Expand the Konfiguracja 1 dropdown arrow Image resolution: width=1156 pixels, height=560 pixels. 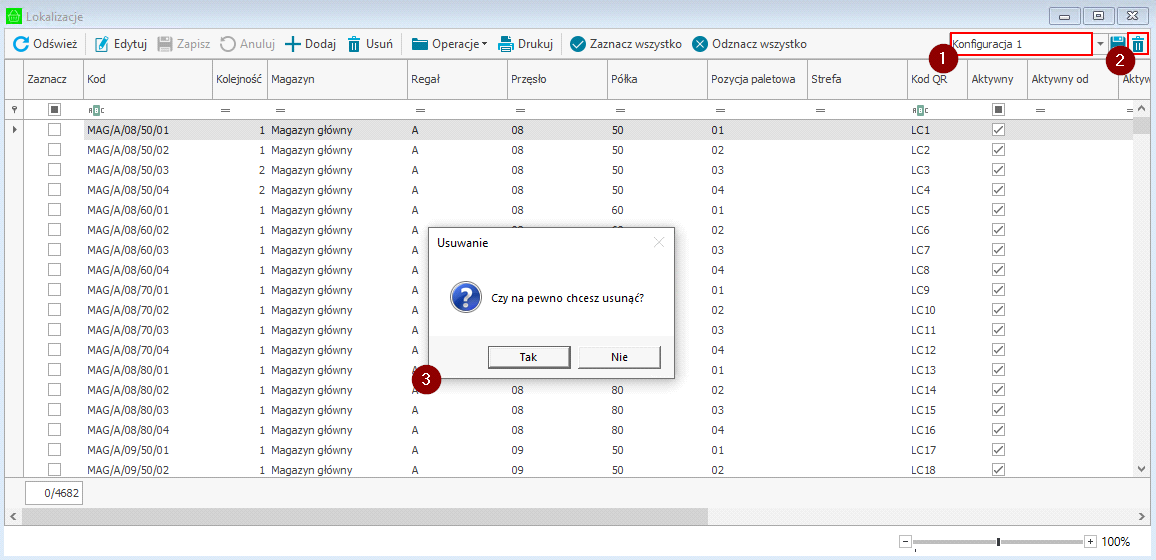pyautogui.click(x=1100, y=44)
